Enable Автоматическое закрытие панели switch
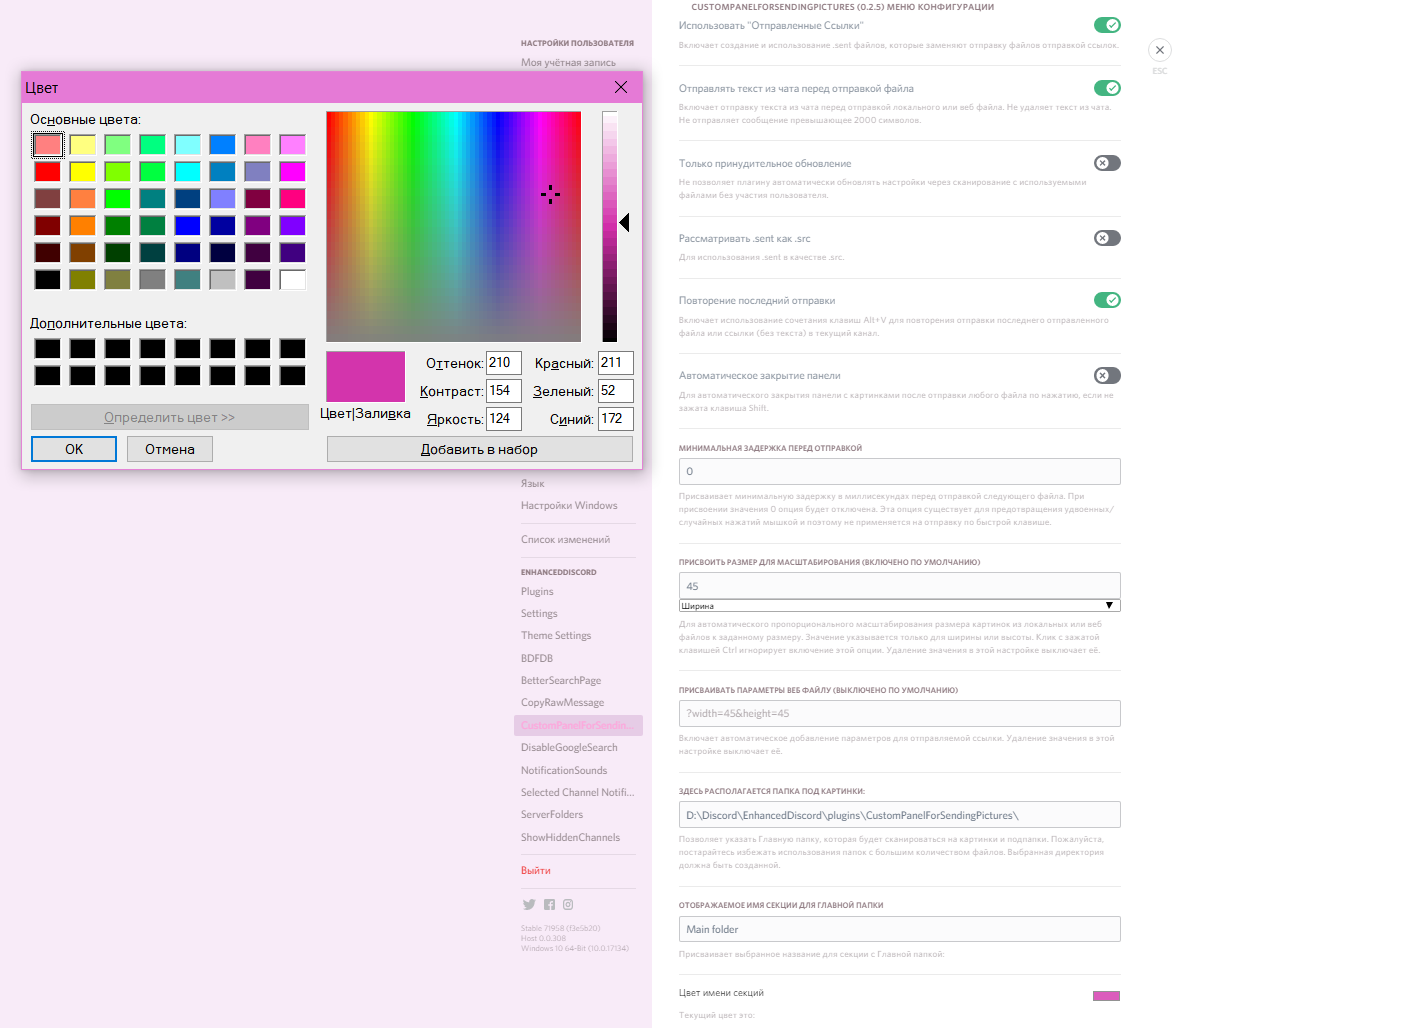Viewport: 1404px width, 1028px height. tap(1107, 376)
